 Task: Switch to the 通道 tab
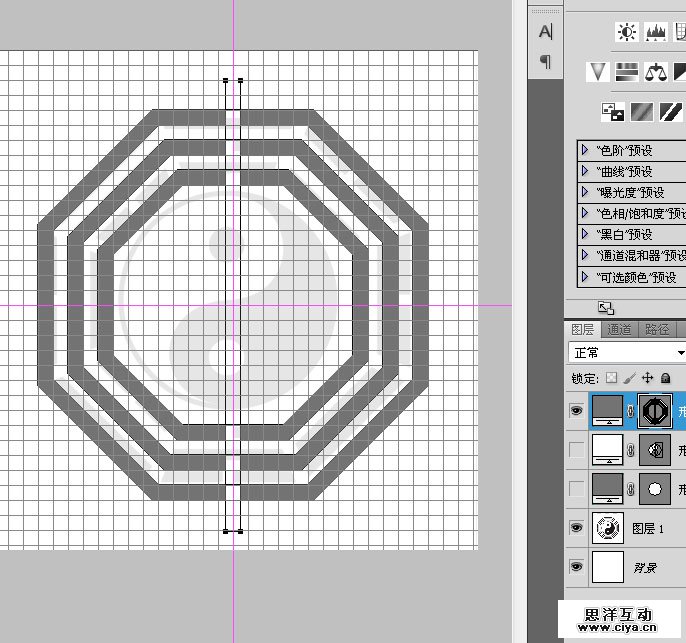click(x=619, y=329)
